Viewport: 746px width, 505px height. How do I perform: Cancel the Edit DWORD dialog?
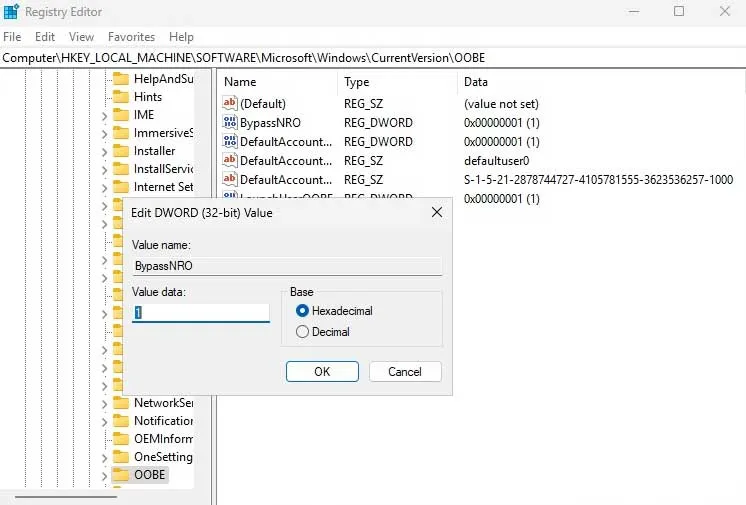(405, 371)
